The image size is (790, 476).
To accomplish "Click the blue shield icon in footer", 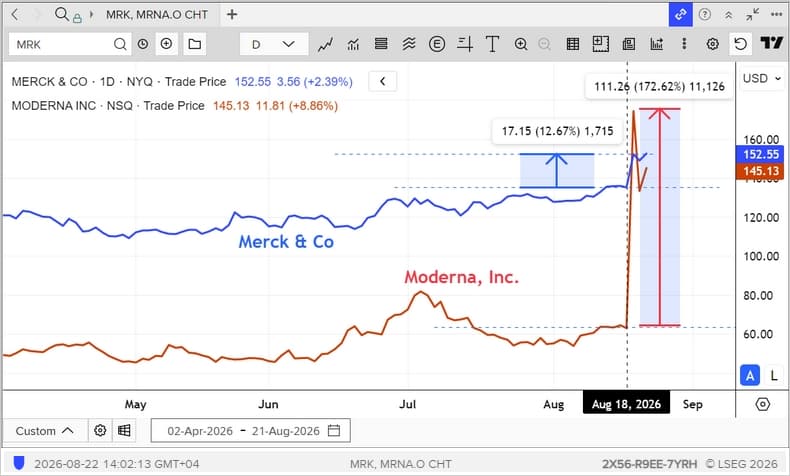I will tap(19, 463).
